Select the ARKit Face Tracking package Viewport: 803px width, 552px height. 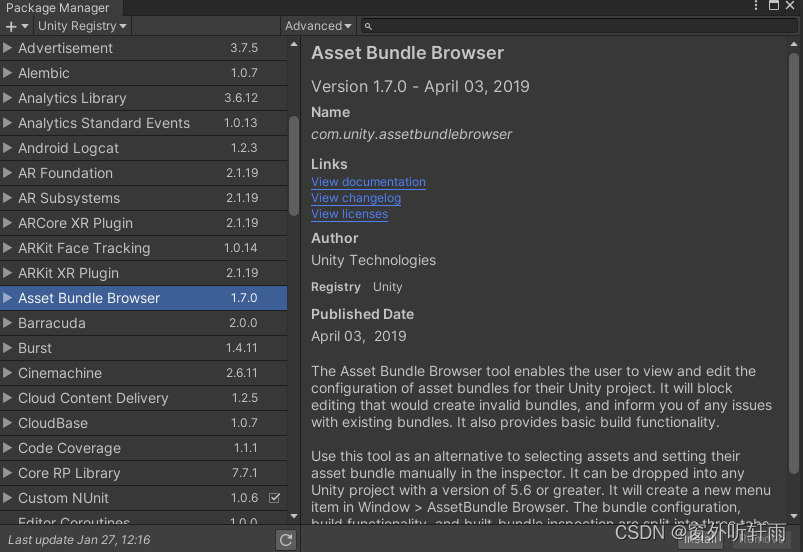point(143,248)
